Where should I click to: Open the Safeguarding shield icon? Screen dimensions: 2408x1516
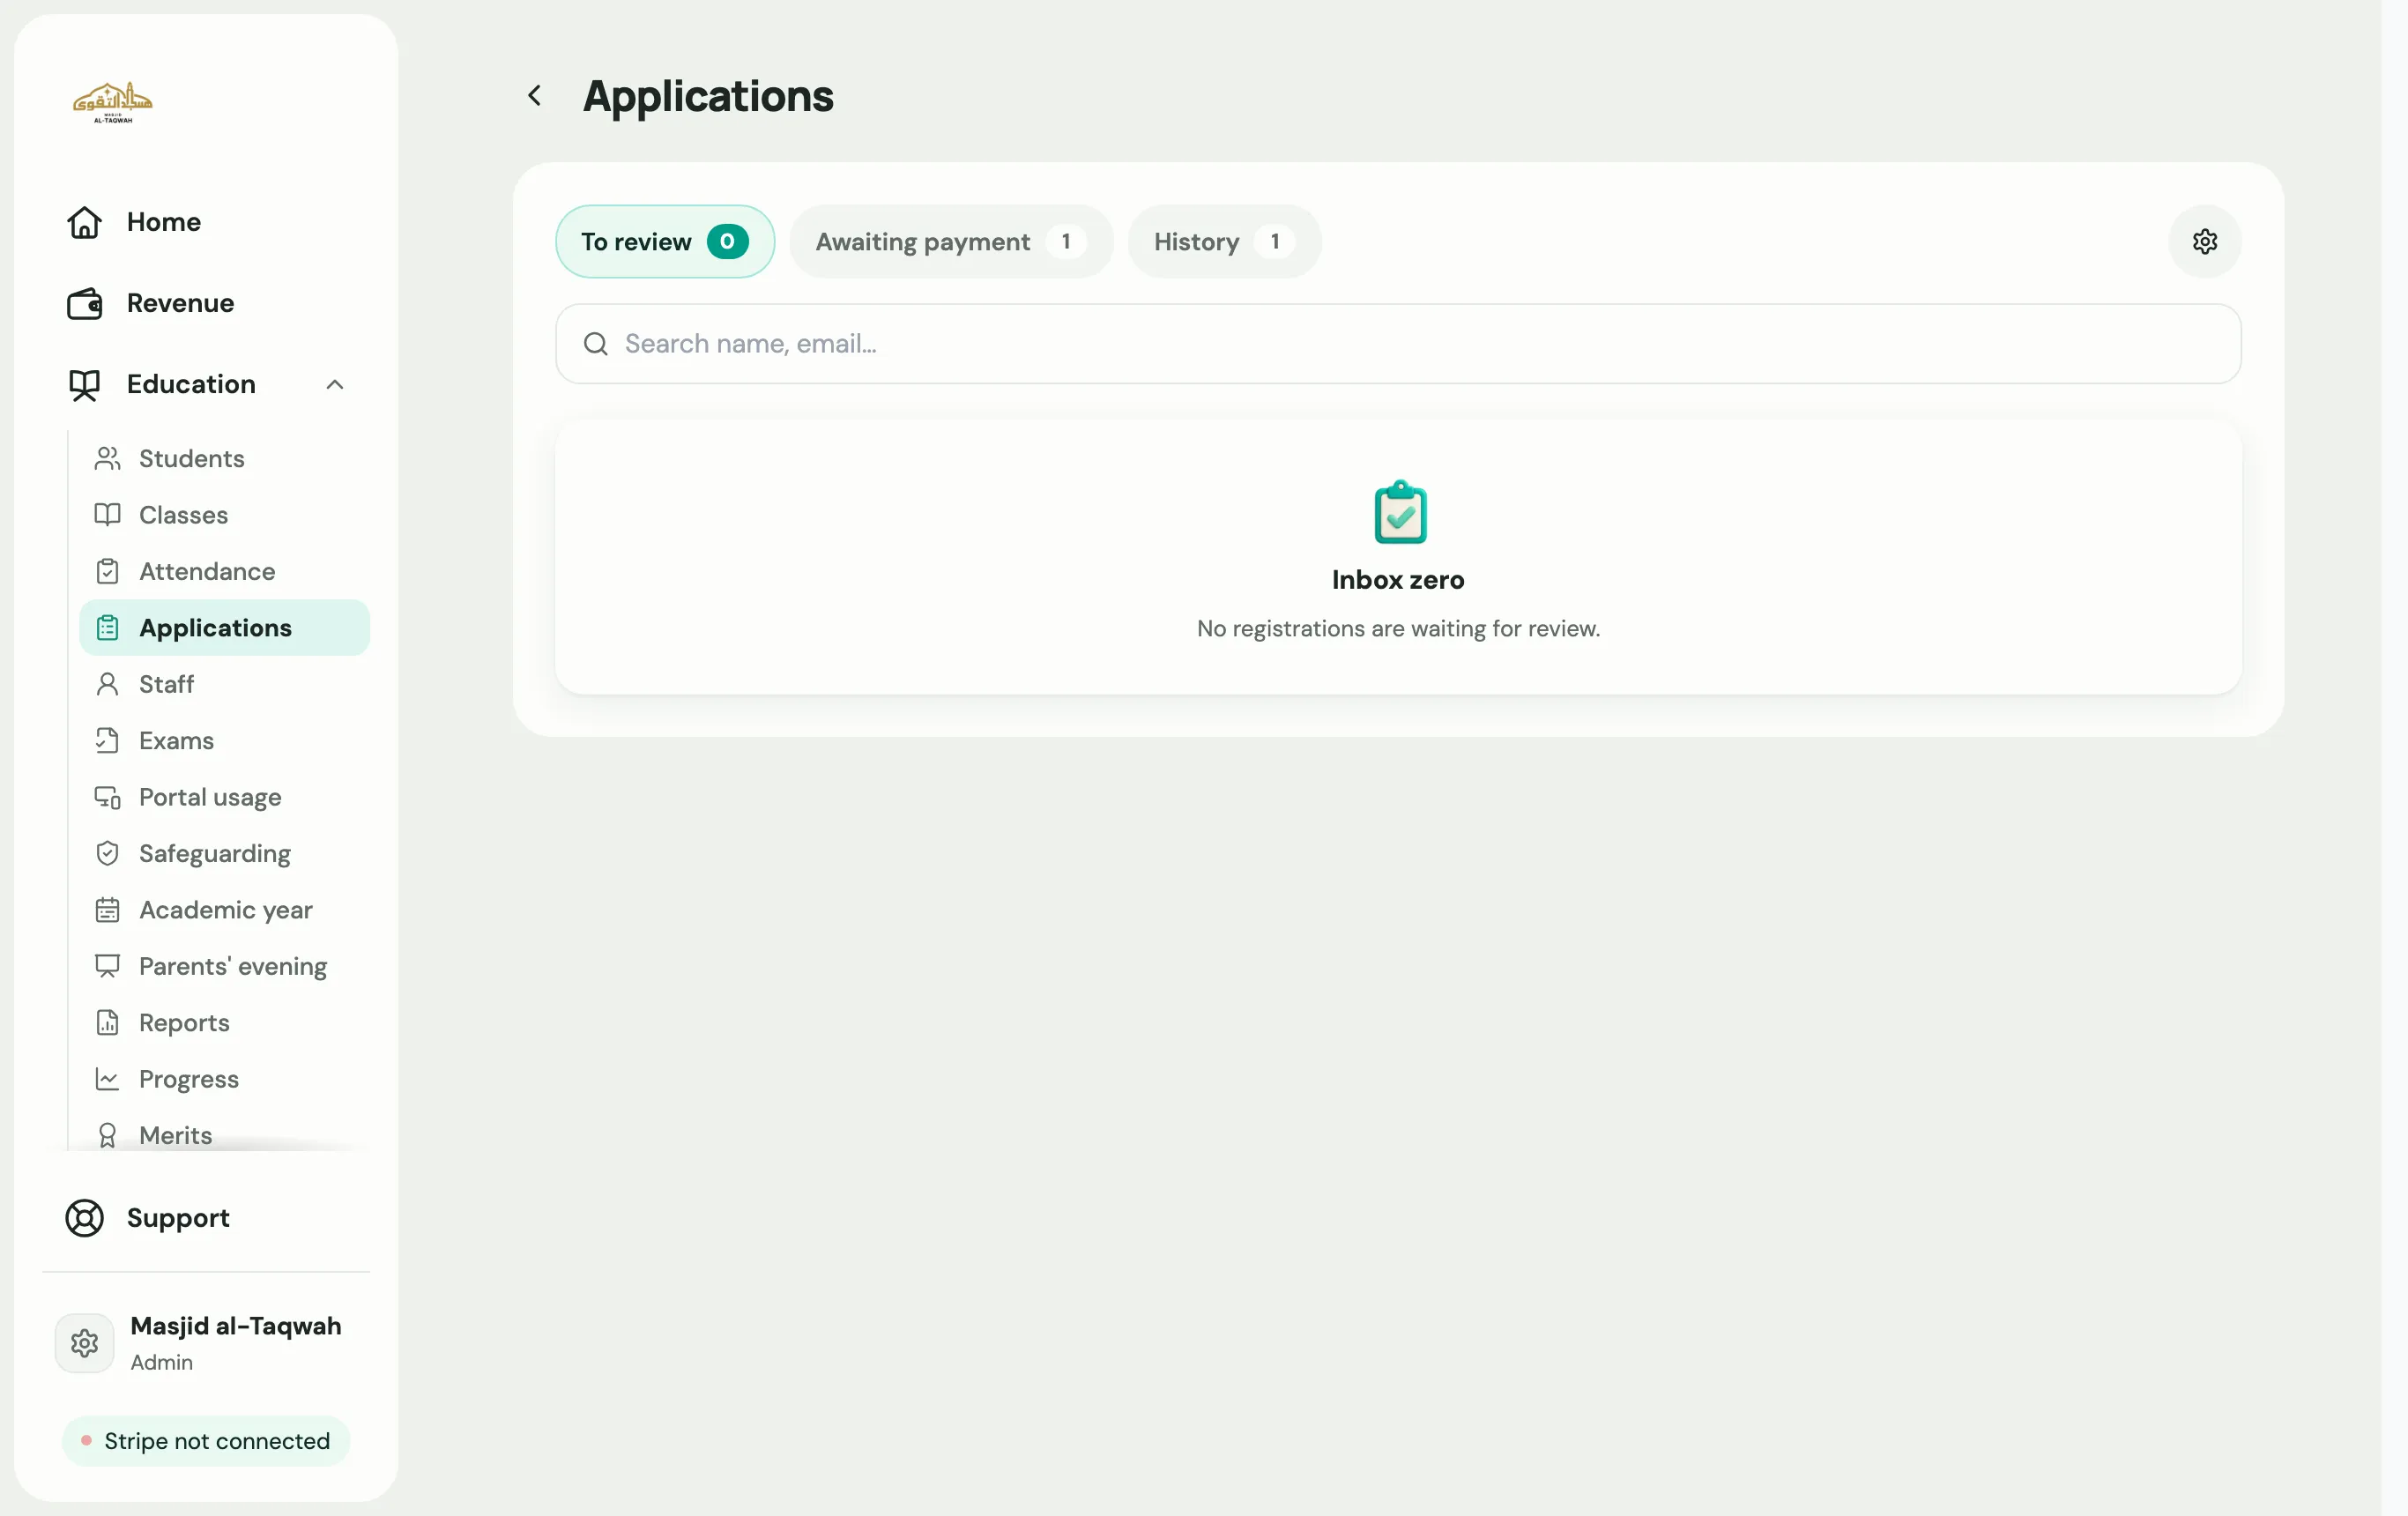[107, 854]
